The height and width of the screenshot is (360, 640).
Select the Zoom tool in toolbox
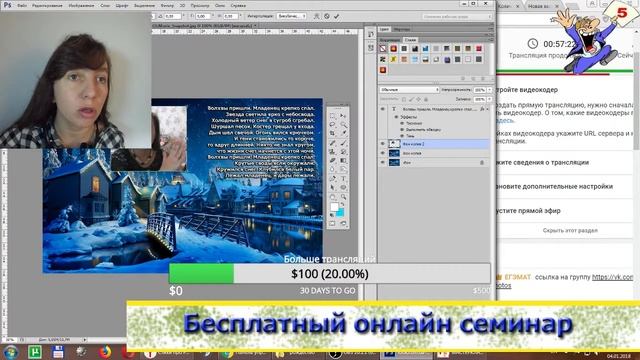tap(343, 196)
